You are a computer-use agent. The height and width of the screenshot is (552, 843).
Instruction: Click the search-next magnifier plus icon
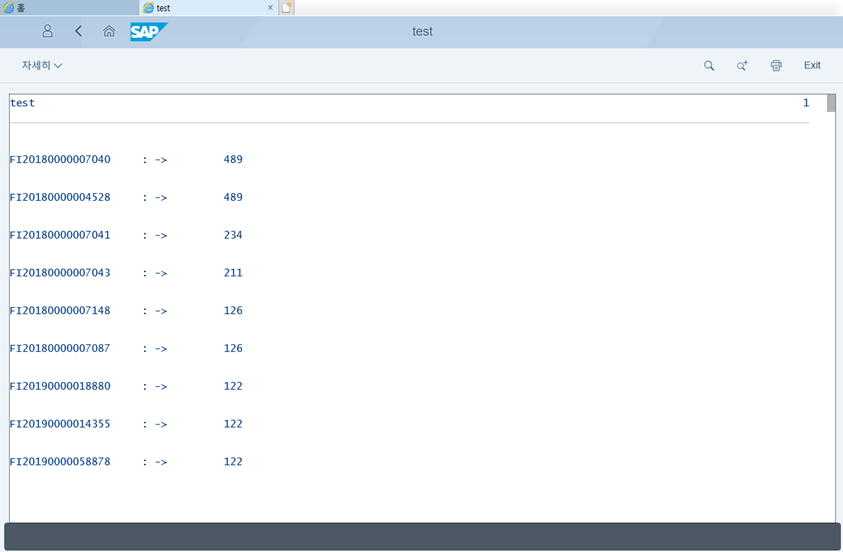[x=742, y=66]
